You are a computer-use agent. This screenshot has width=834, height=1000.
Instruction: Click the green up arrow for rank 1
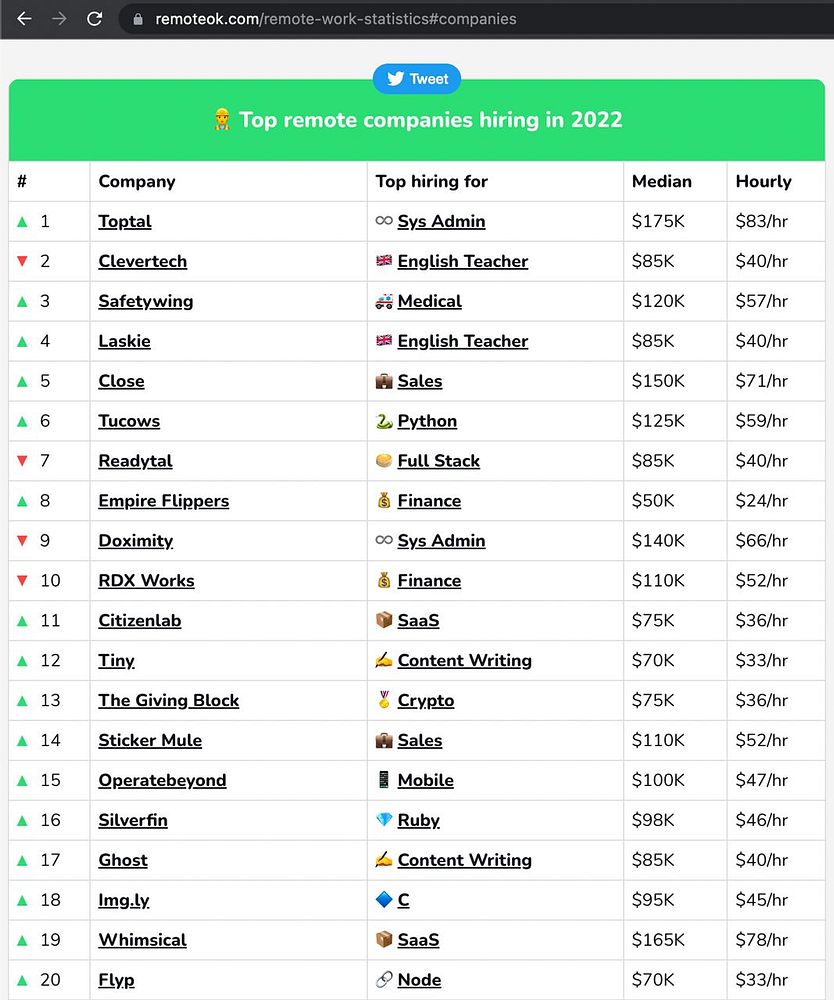point(22,222)
